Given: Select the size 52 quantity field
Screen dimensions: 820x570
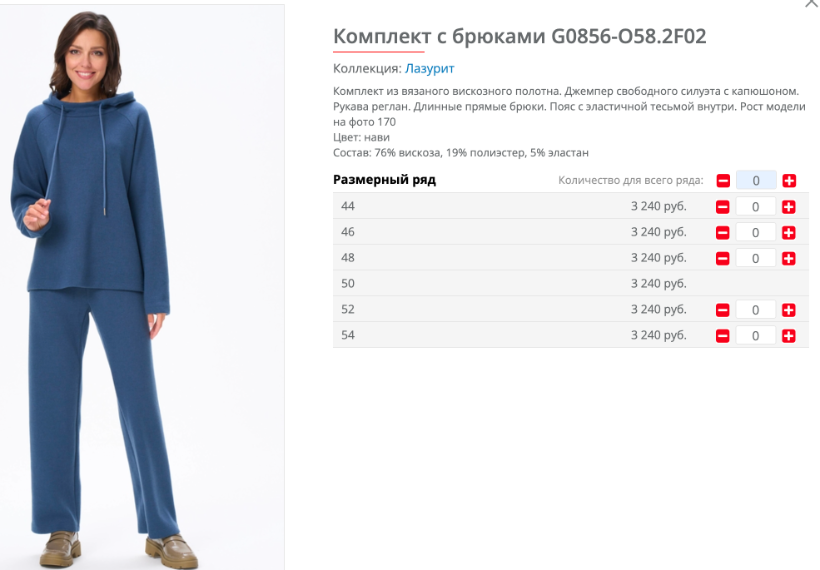Looking at the screenshot, I should (x=756, y=310).
